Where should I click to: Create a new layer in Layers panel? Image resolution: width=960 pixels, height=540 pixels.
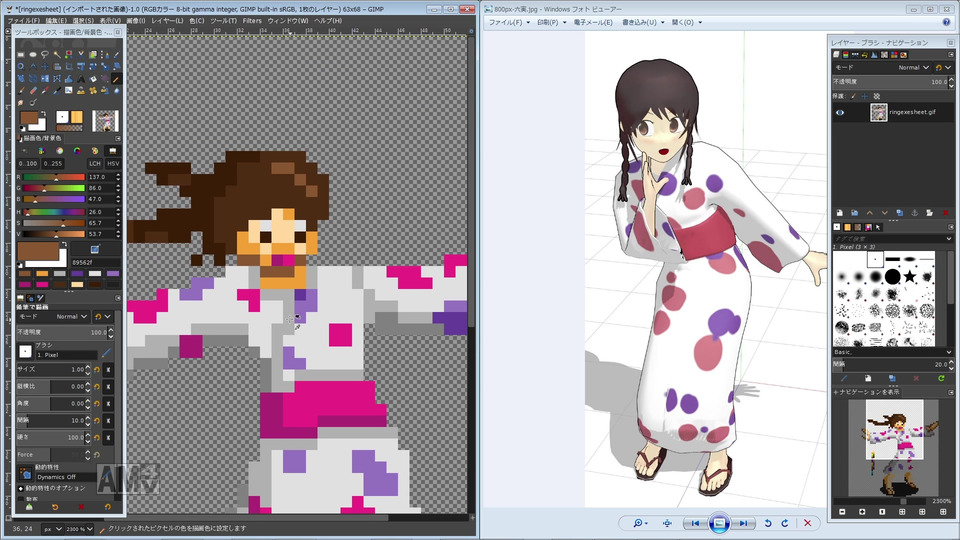(839, 212)
